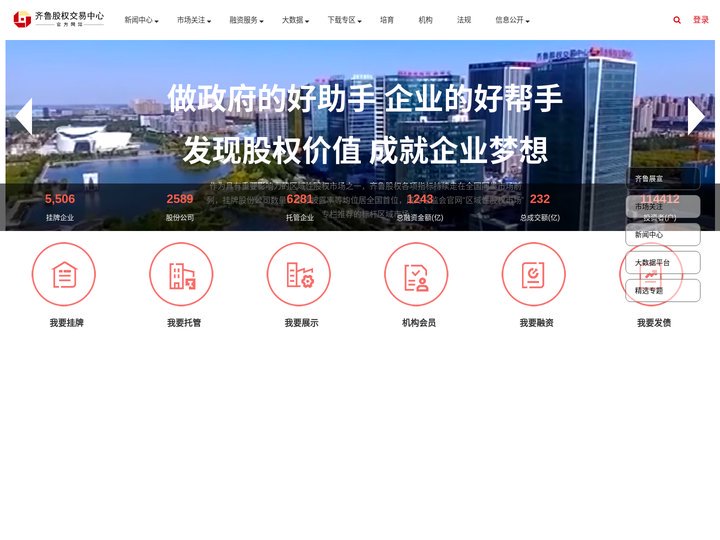Click the 2589 股份公司 statistic
Screen dimensions: 720x540
click(180, 208)
